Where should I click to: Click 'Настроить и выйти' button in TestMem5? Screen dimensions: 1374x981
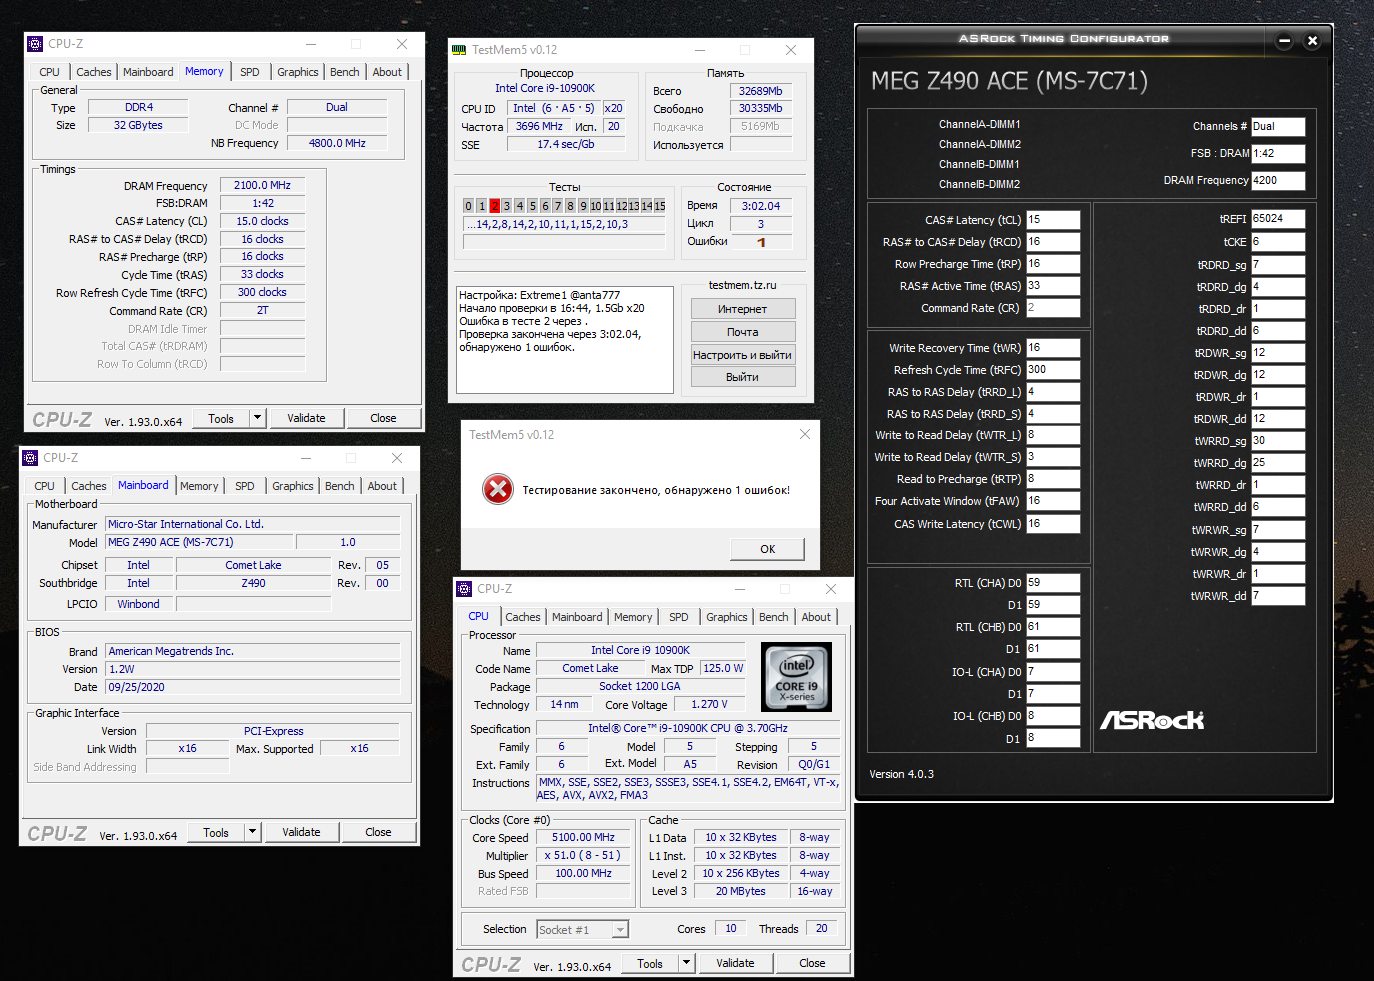(743, 355)
